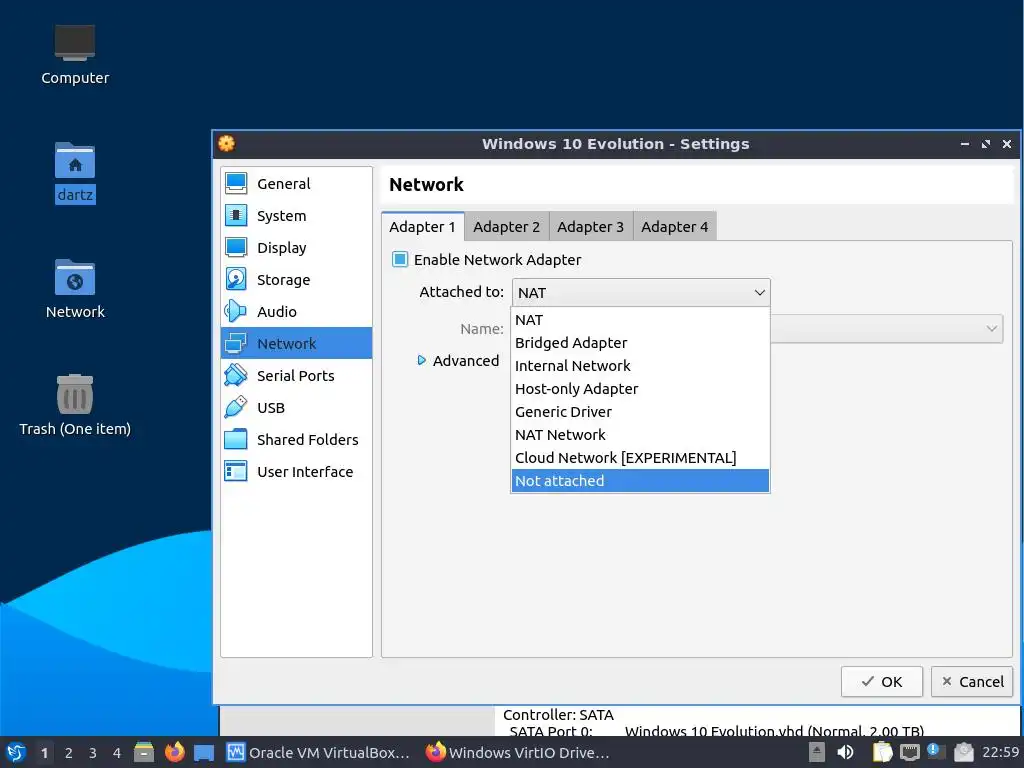
Task: Switch to virtual desktop 3
Action: pyautogui.click(x=93, y=753)
